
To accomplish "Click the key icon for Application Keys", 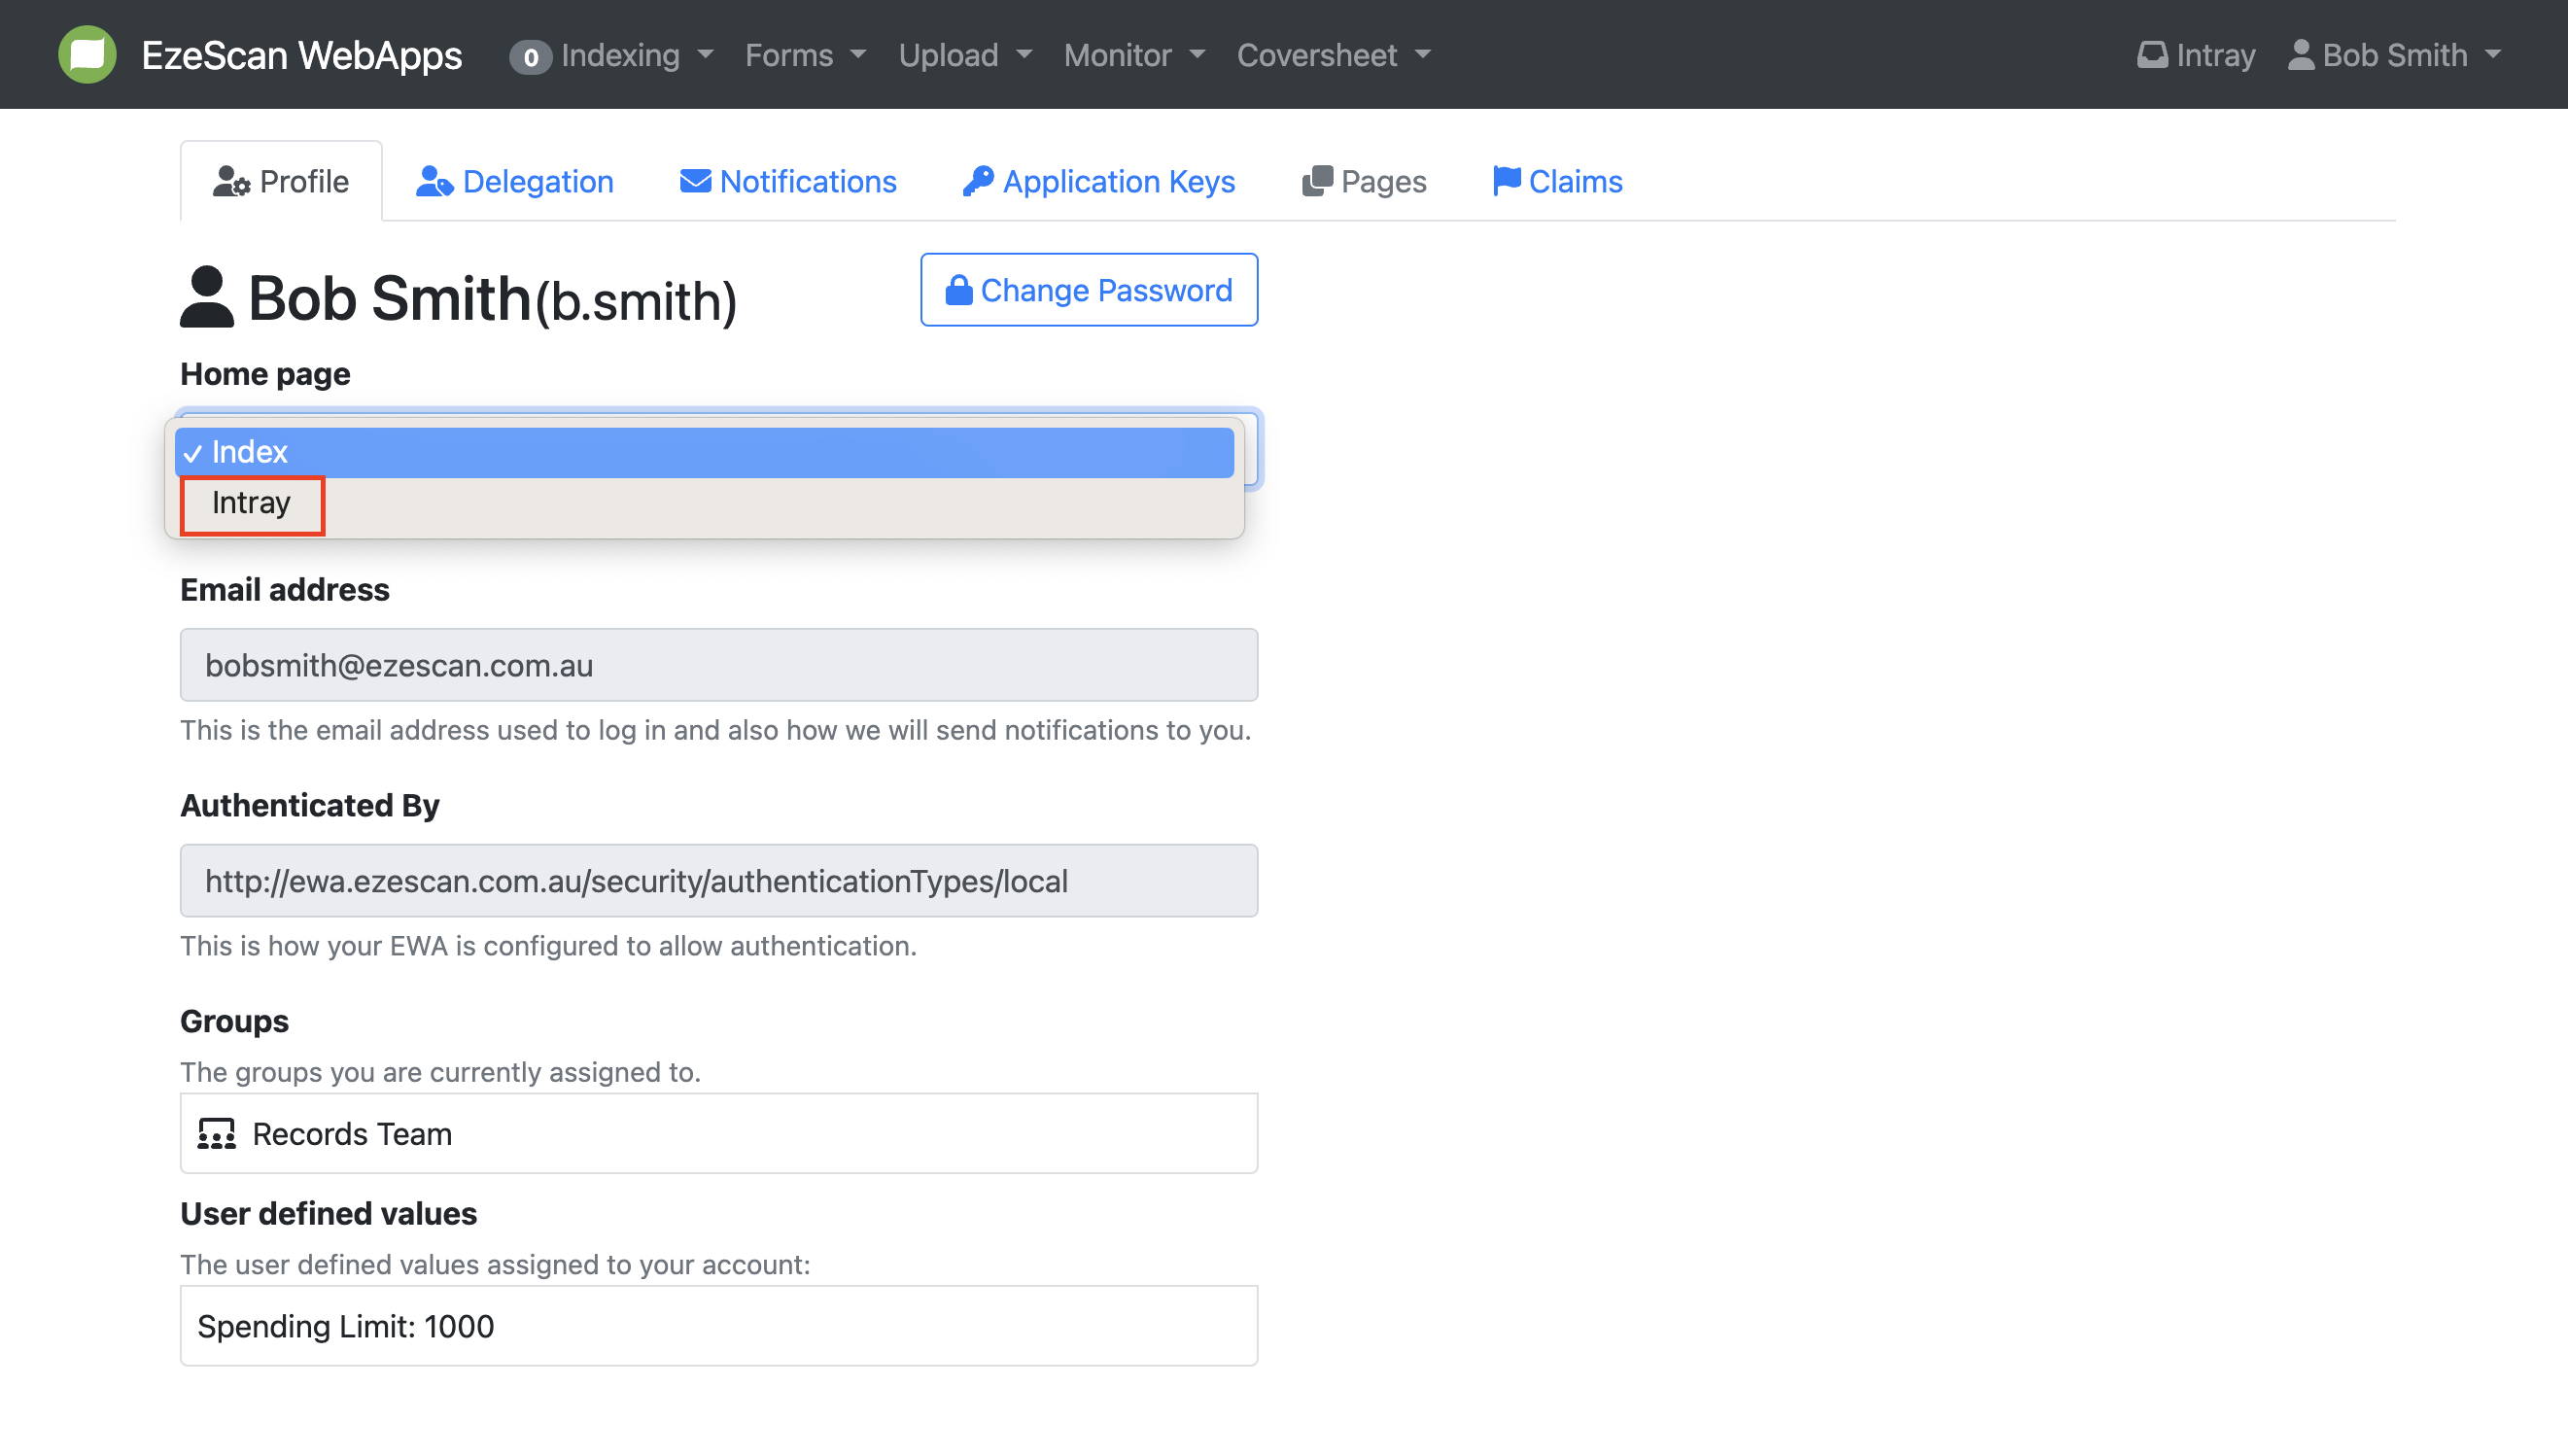I will (x=977, y=181).
